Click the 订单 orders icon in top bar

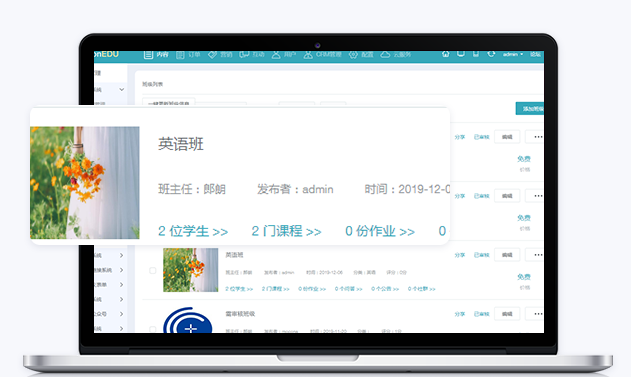[x=180, y=55]
